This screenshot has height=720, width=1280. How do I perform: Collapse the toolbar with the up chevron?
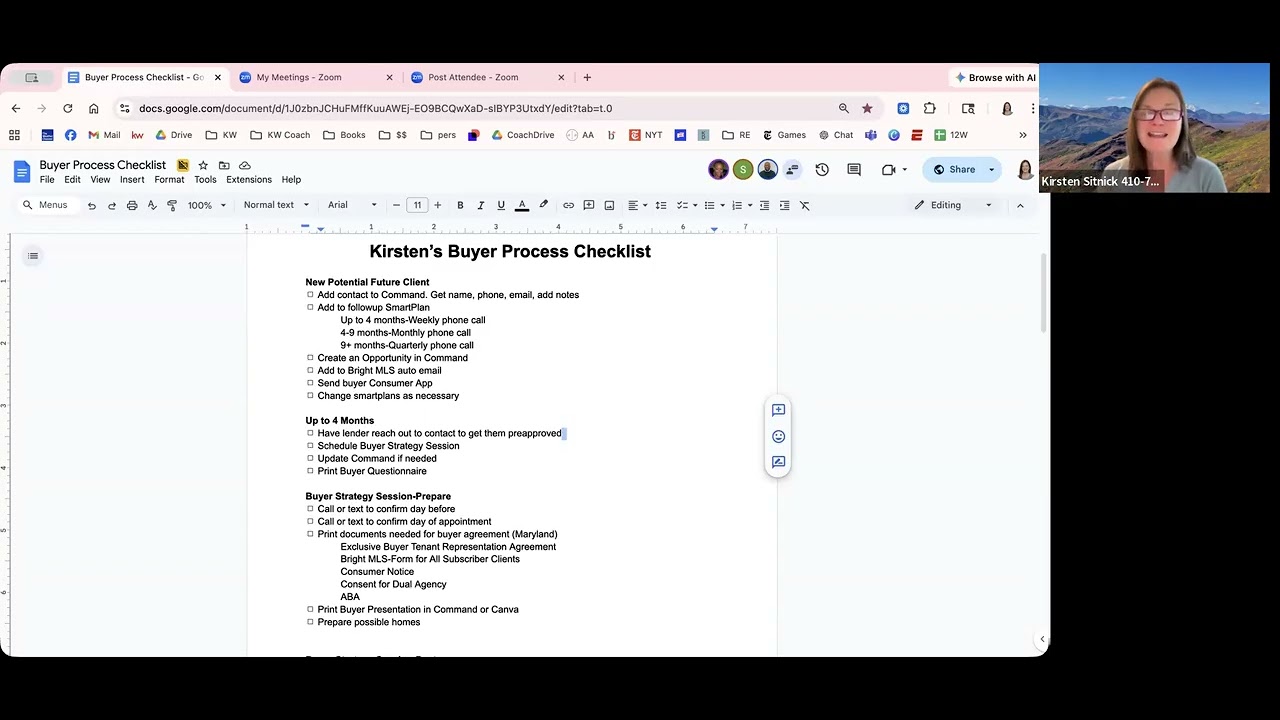(1020, 205)
